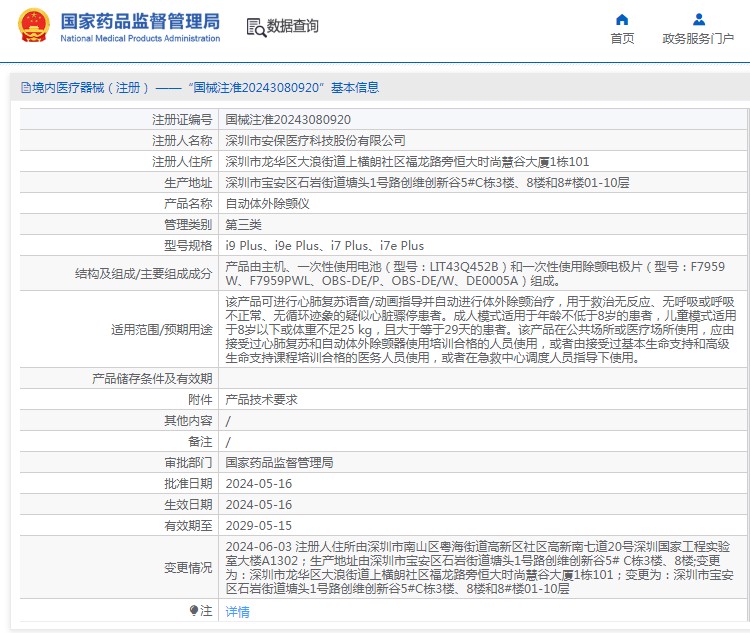Click the 审批部门 value 国家药品监督管理局
The image size is (750, 633).
point(279,462)
